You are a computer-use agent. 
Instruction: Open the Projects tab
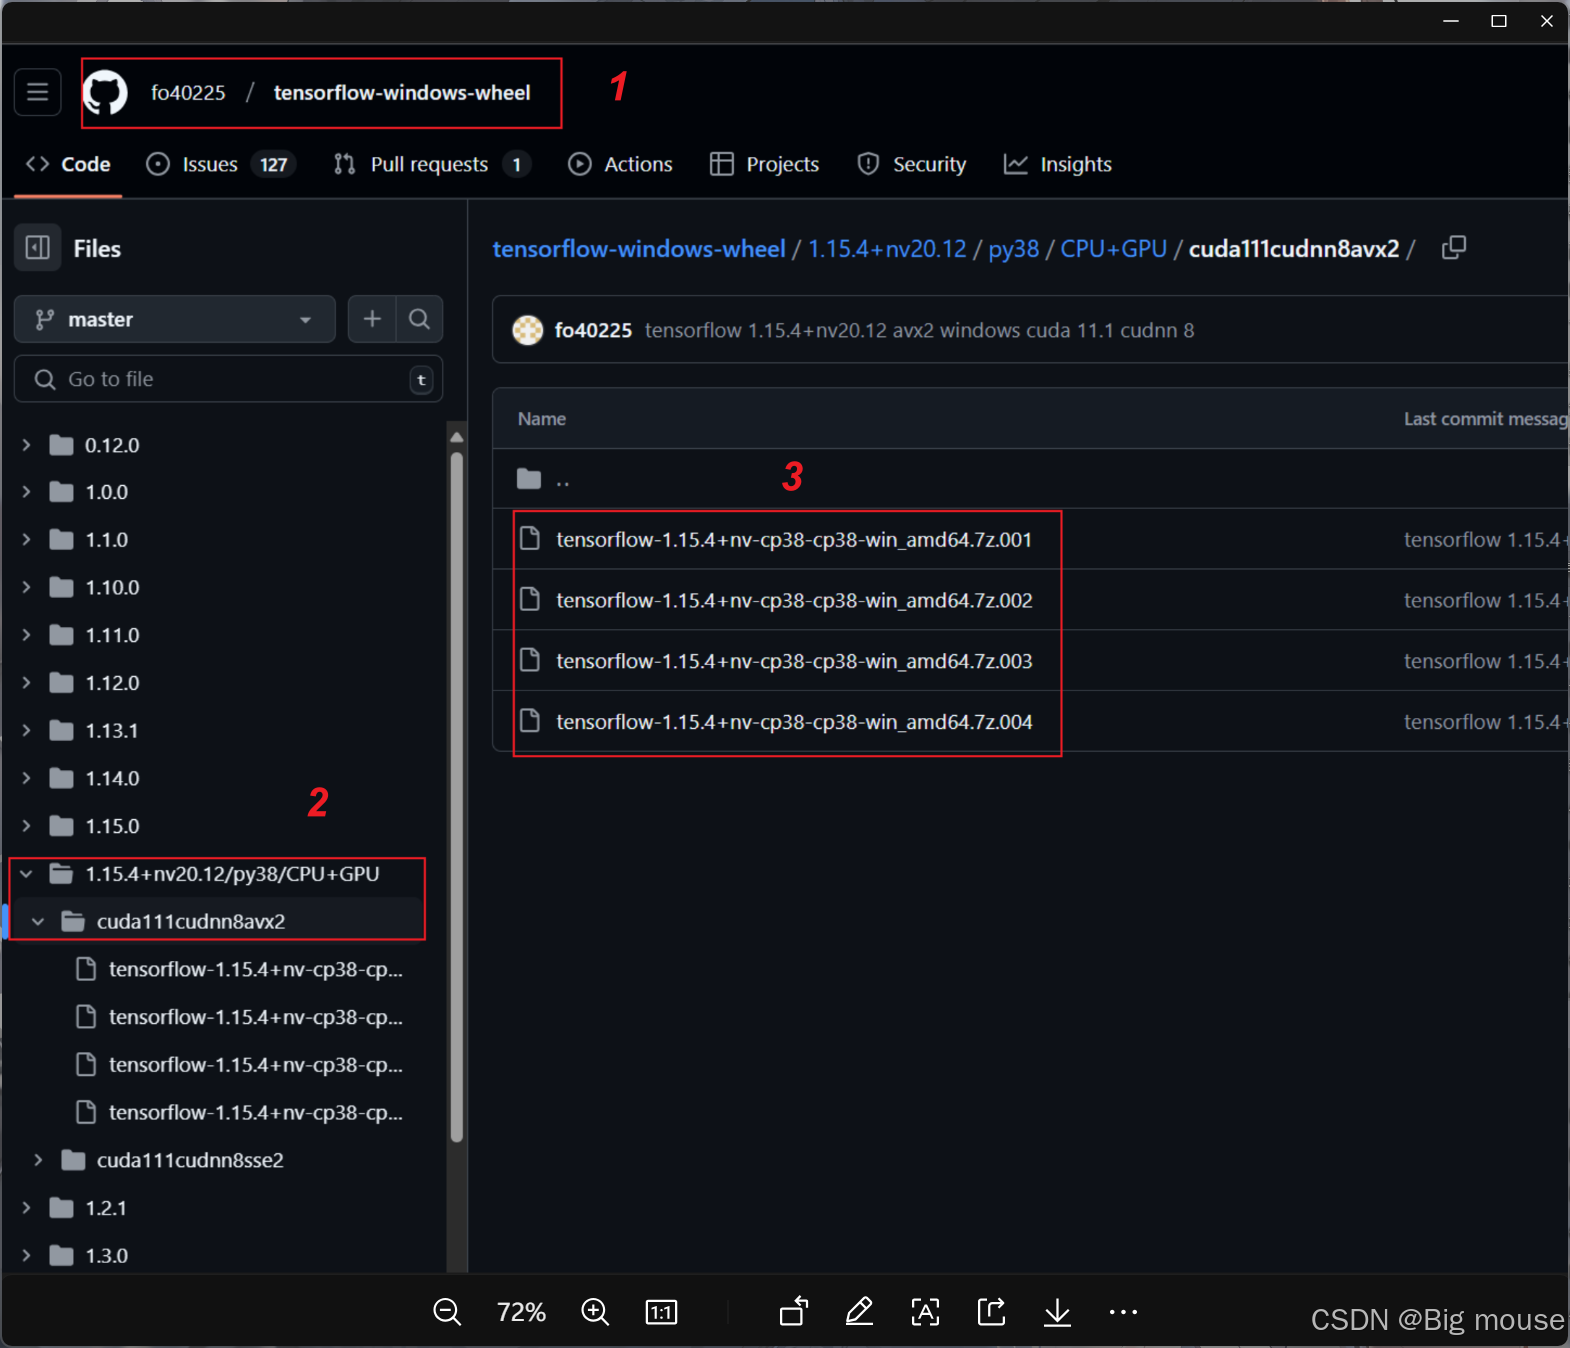(x=765, y=164)
